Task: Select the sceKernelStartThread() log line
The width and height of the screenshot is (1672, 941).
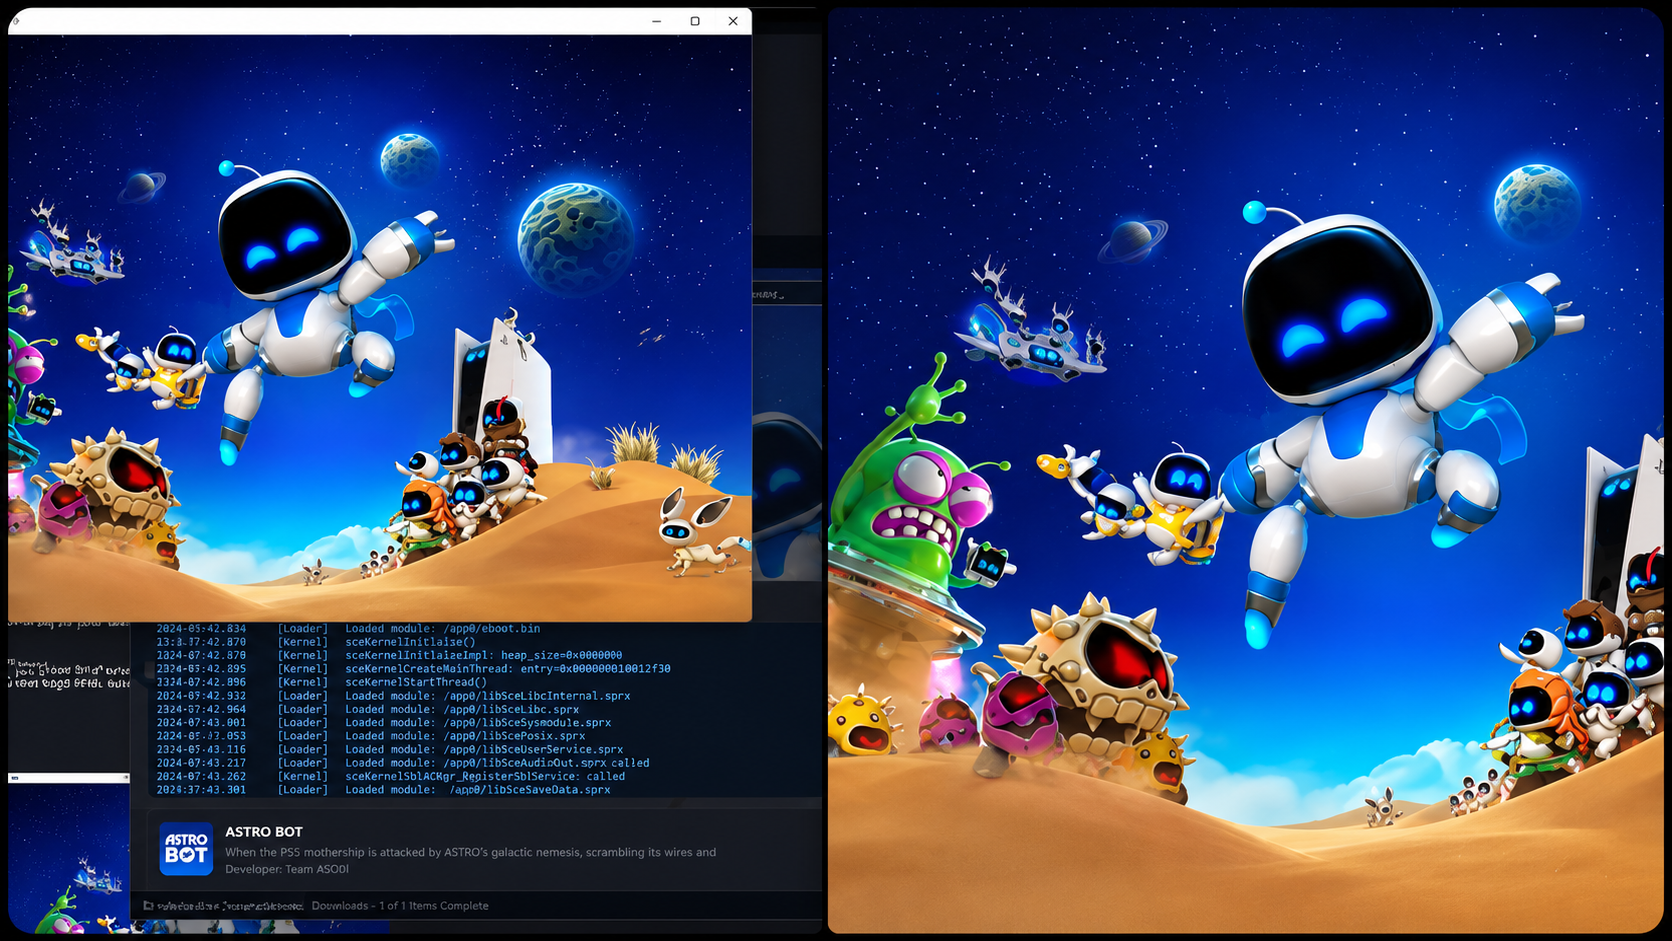Action: click(x=322, y=682)
